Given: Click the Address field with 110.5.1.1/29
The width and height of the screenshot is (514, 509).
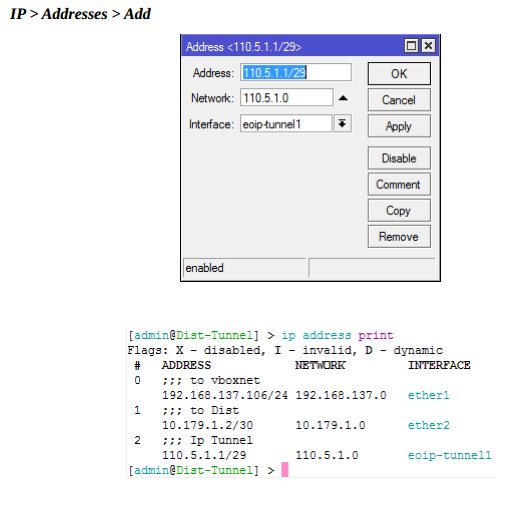Looking at the screenshot, I should point(296,72).
